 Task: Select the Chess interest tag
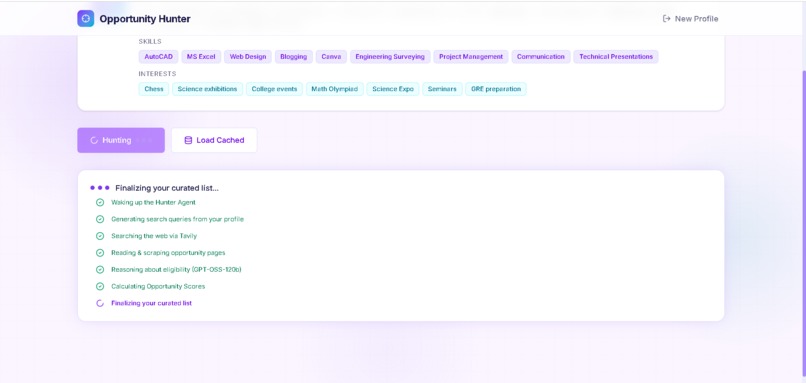click(x=154, y=89)
